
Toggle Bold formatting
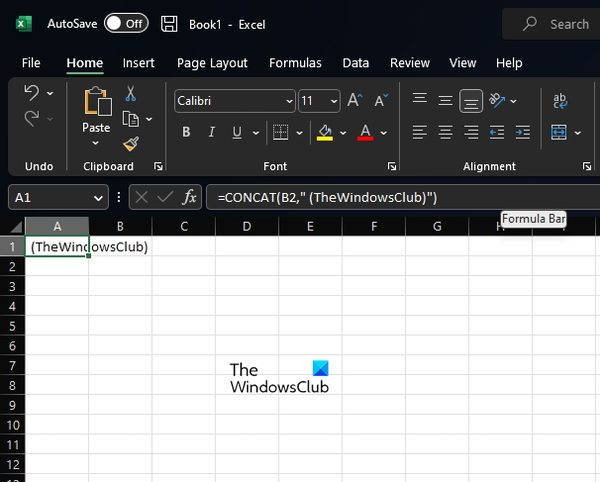[186, 132]
